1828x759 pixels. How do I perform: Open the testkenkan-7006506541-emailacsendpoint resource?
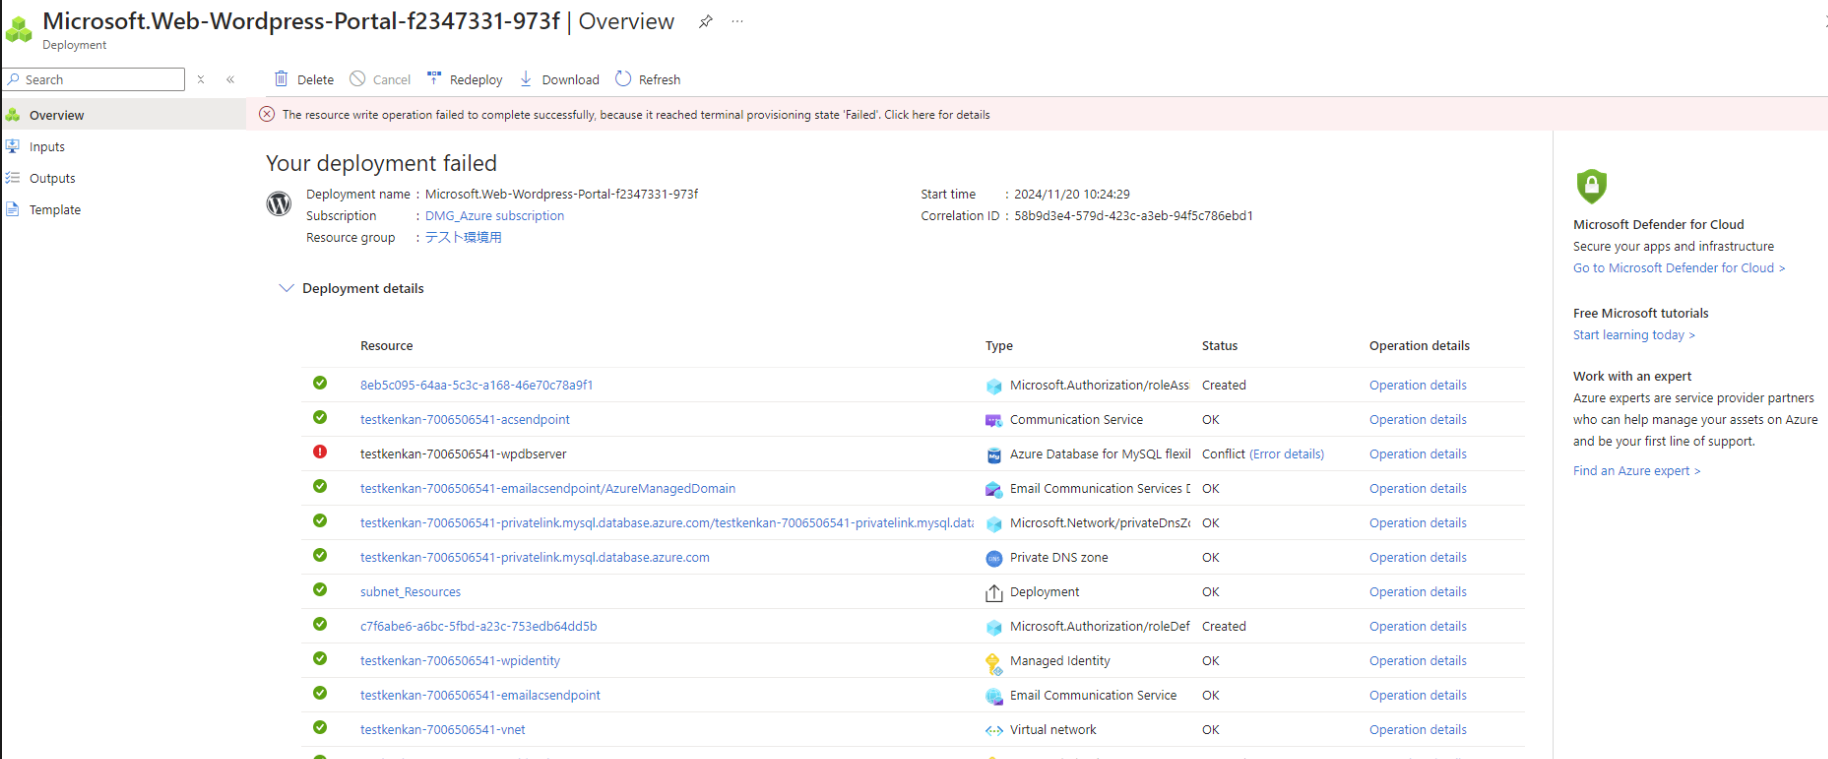pos(480,695)
